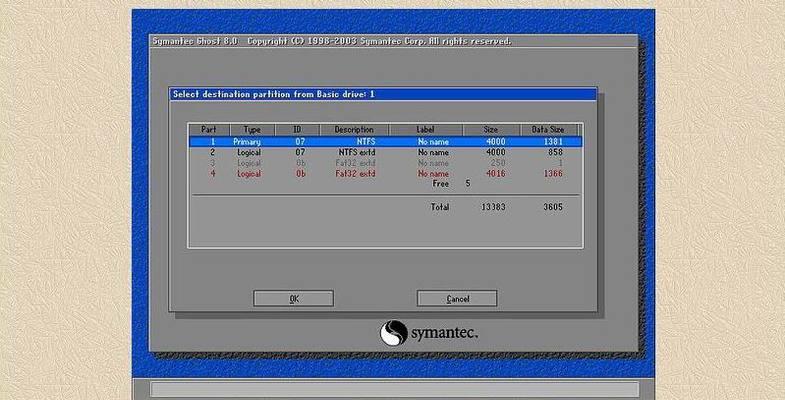Image resolution: width=785 pixels, height=400 pixels.
Task: Click Total size value 13383
Action: point(493,207)
